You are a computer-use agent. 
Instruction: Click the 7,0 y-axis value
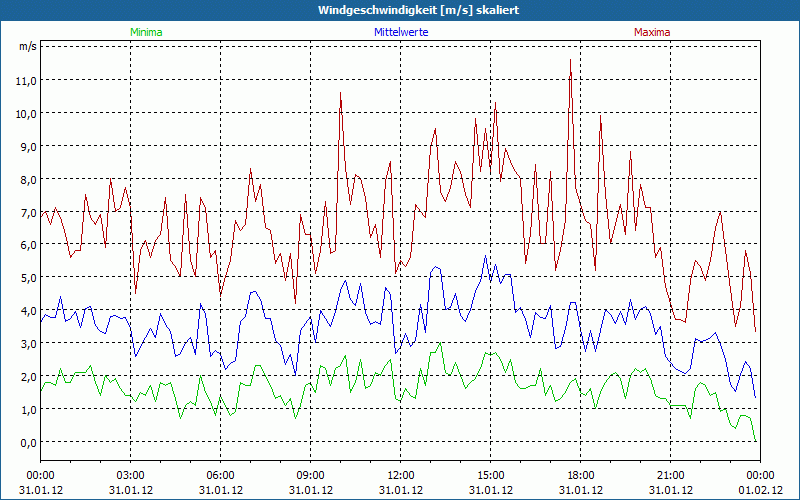pos(28,212)
